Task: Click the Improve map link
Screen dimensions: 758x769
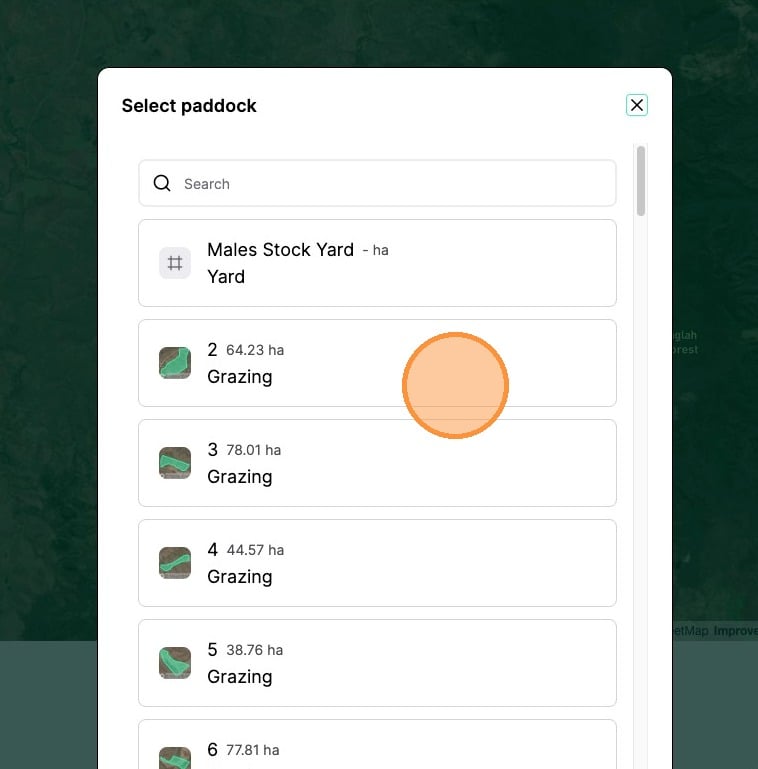Action: [735, 631]
